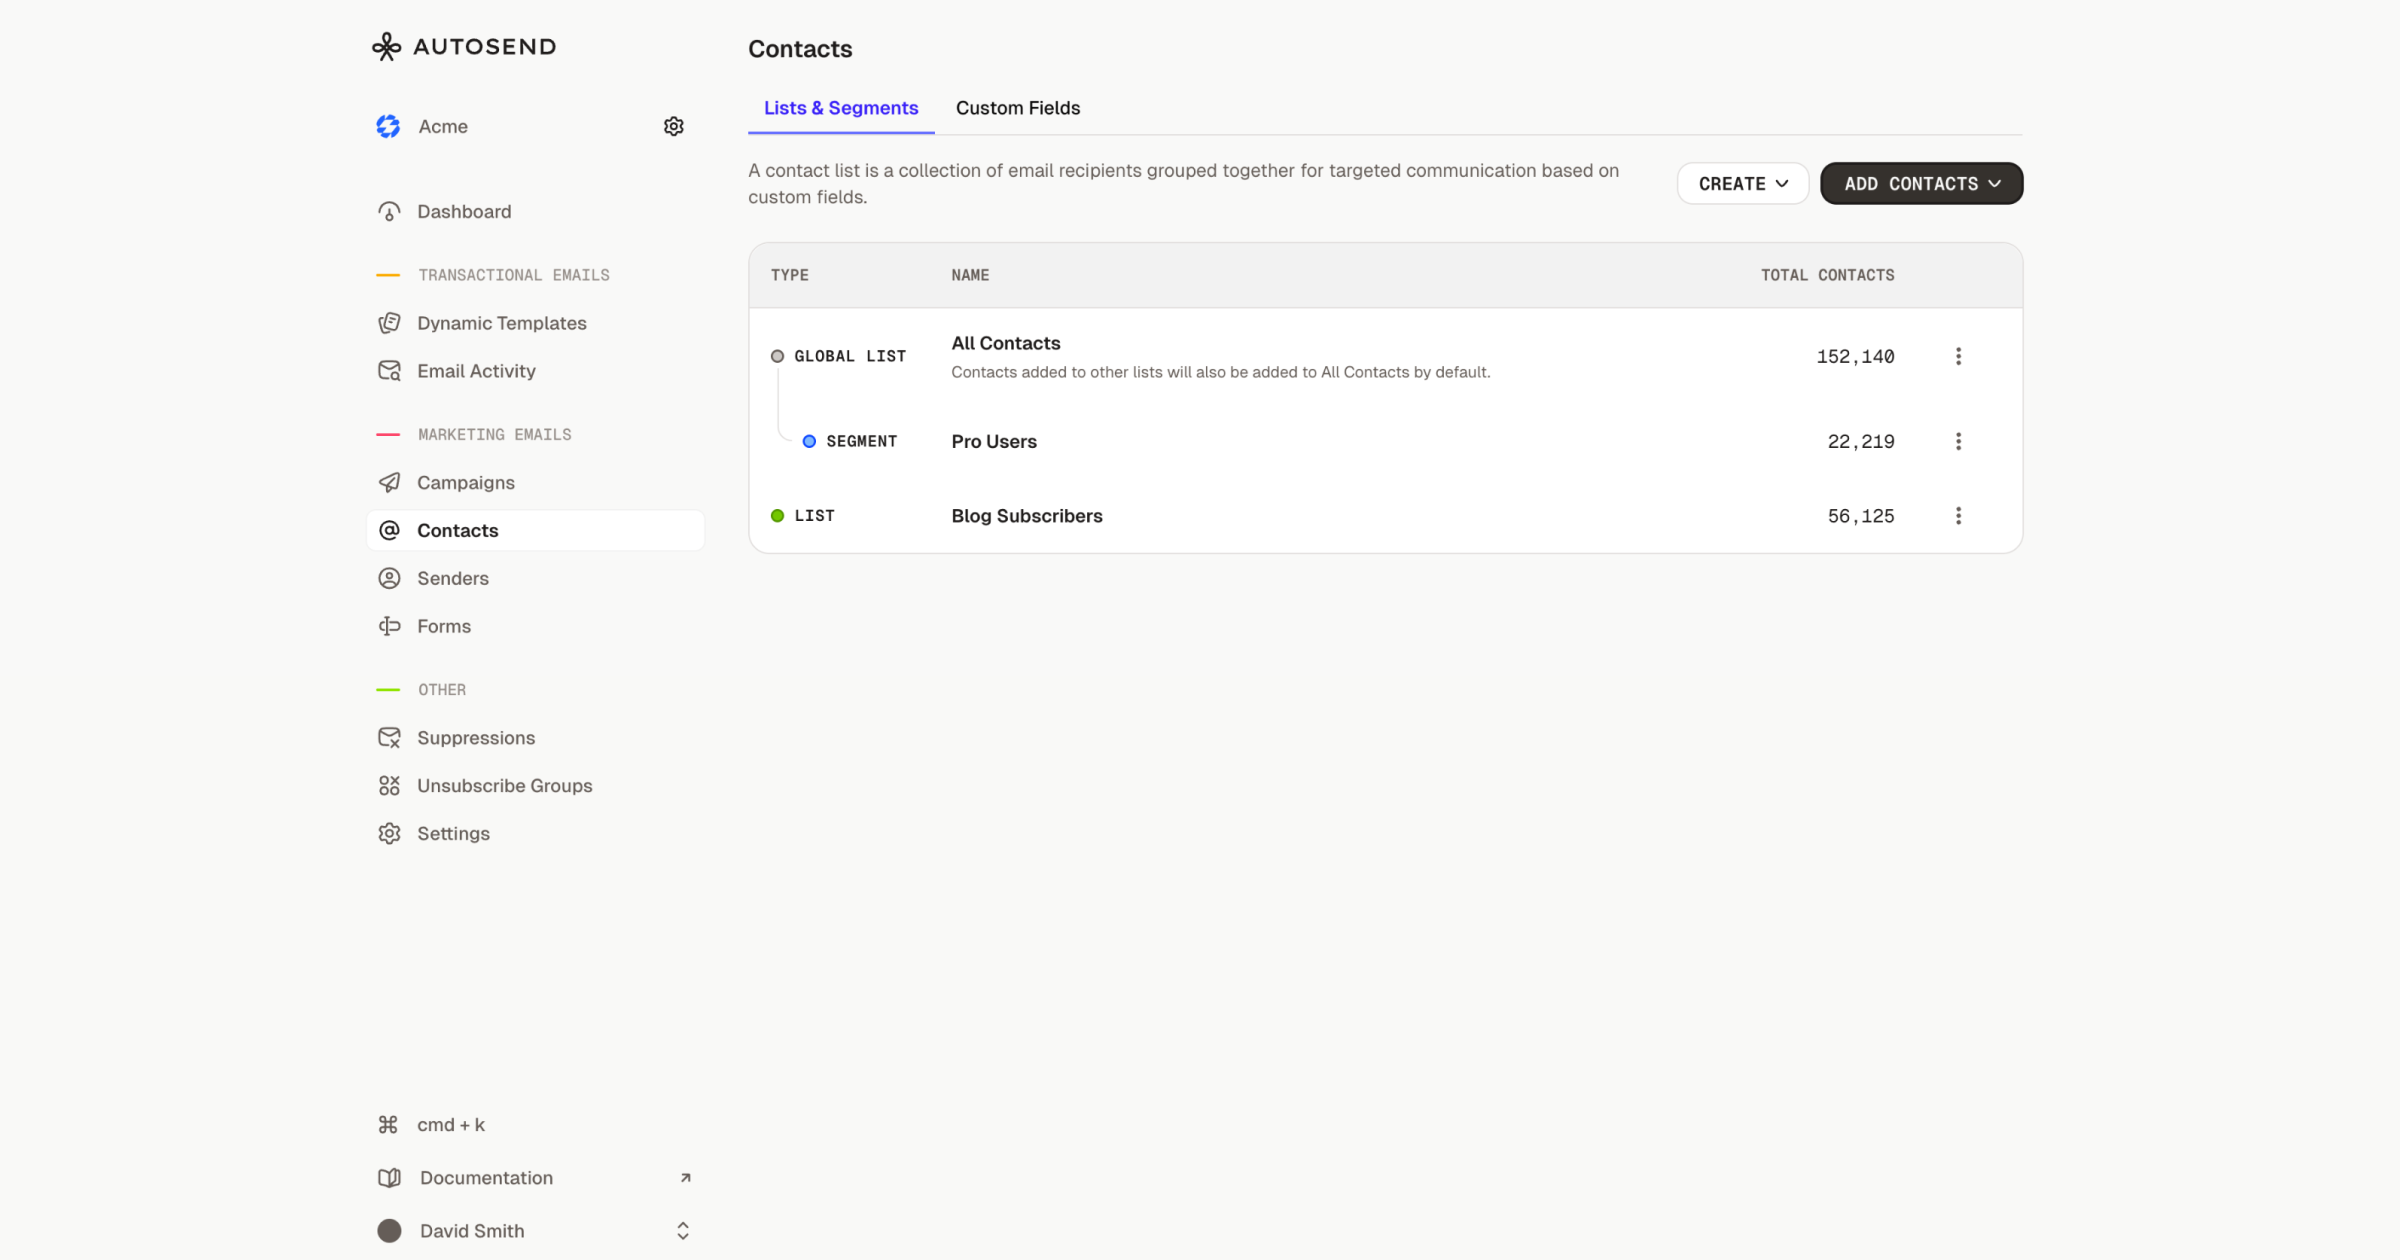Screen dimensions: 2400x1260
Task: Open the three-dot menu for Pro Users
Action: coord(1958,441)
